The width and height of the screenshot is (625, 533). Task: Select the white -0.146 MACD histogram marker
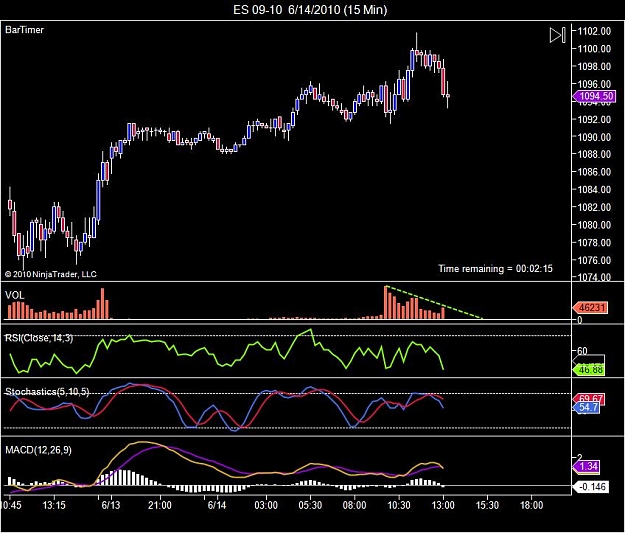click(x=590, y=487)
